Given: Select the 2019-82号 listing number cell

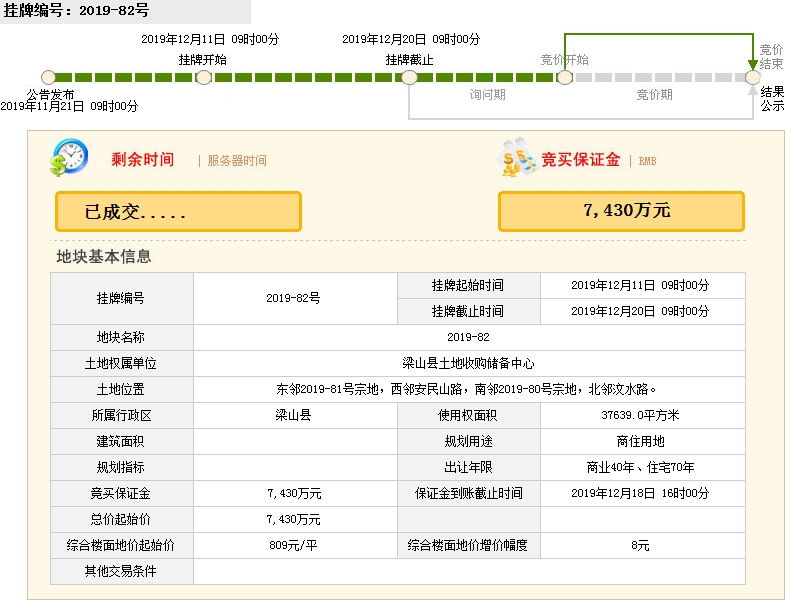Looking at the screenshot, I should pyautogui.click(x=295, y=298).
